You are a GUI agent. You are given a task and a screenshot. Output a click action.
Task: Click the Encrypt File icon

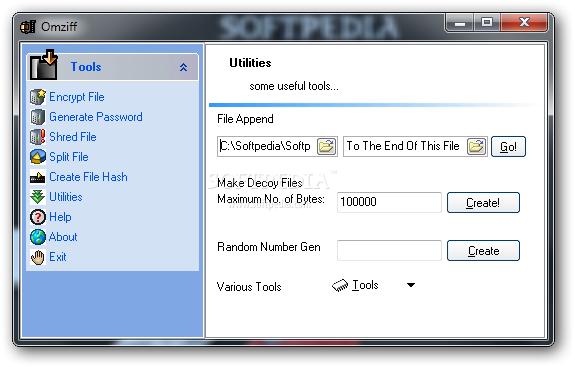coord(38,97)
